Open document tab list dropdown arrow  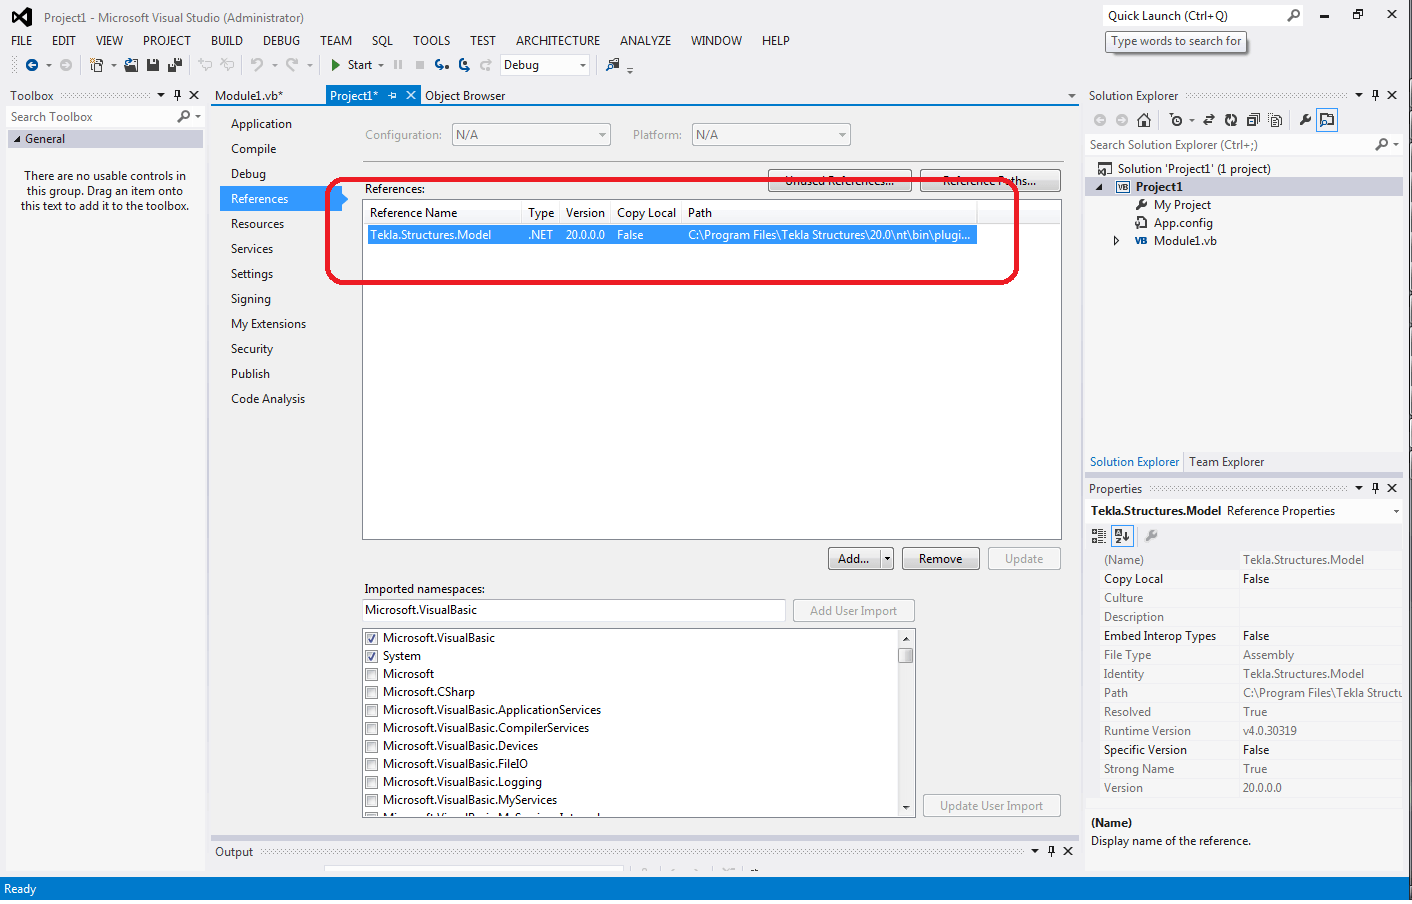tap(1072, 96)
